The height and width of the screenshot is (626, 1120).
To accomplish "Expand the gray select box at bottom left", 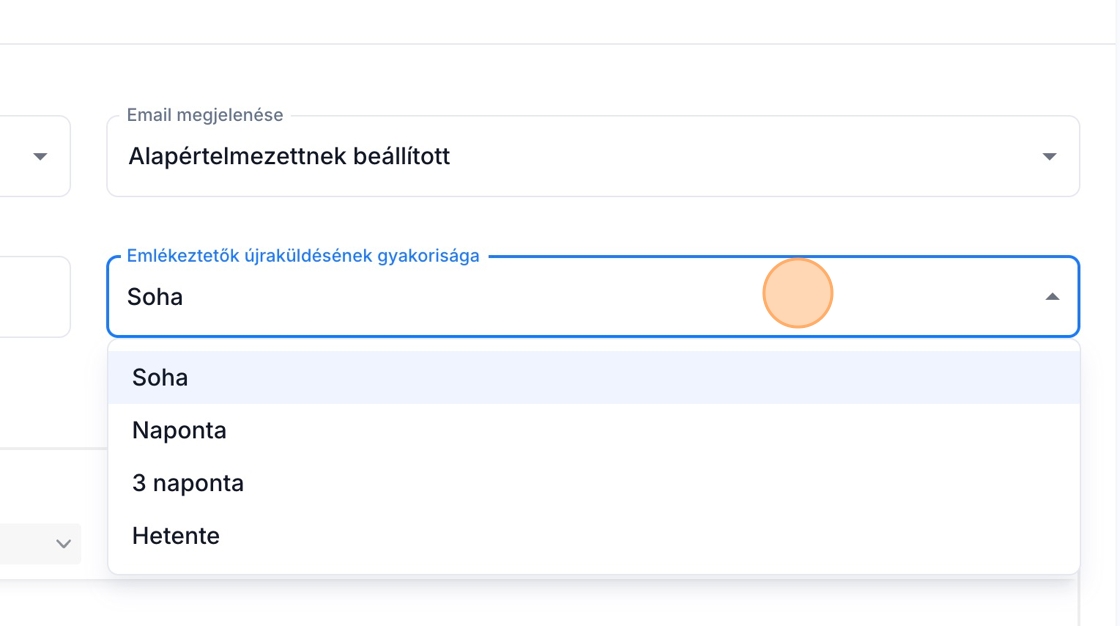I will point(30,544).
